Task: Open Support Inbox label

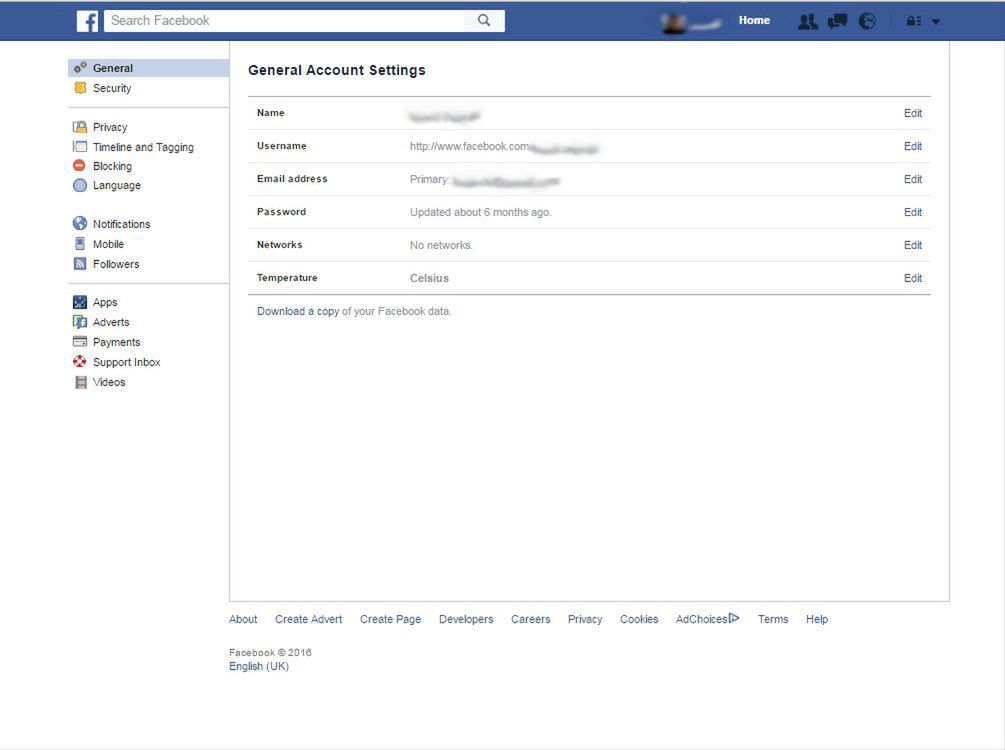Action: pos(126,362)
